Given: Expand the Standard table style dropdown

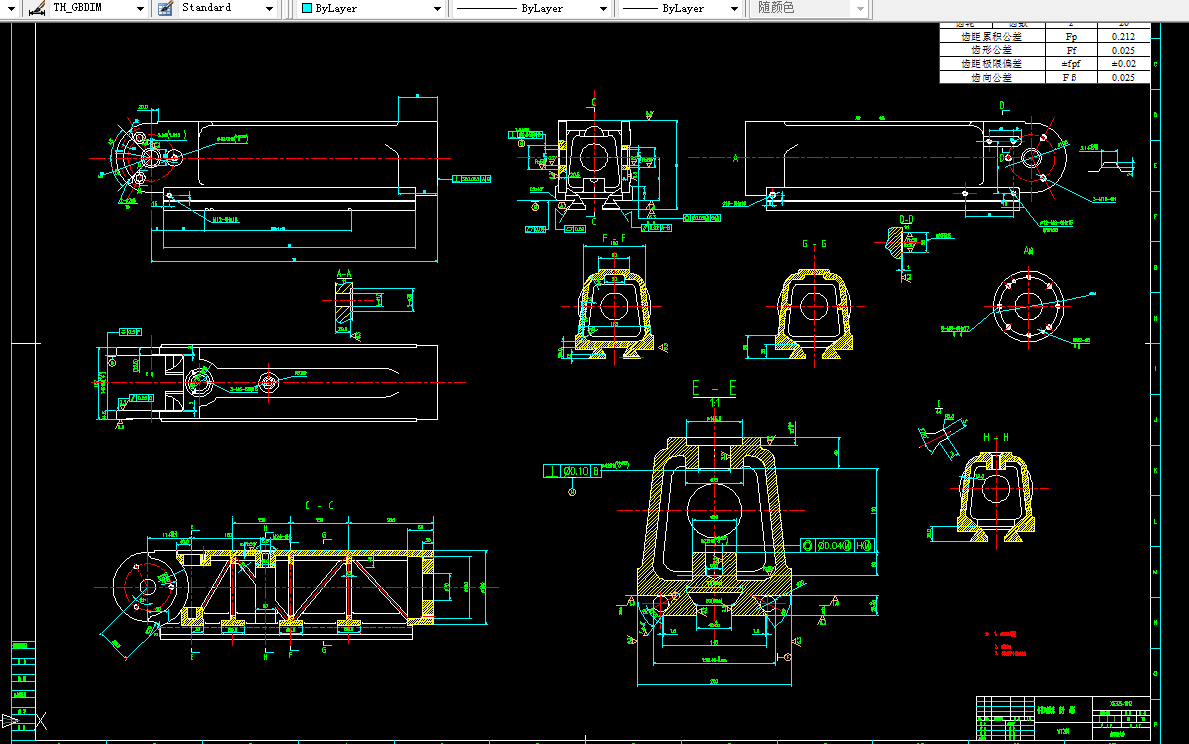Looking at the screenshot, I should point(269,8).
